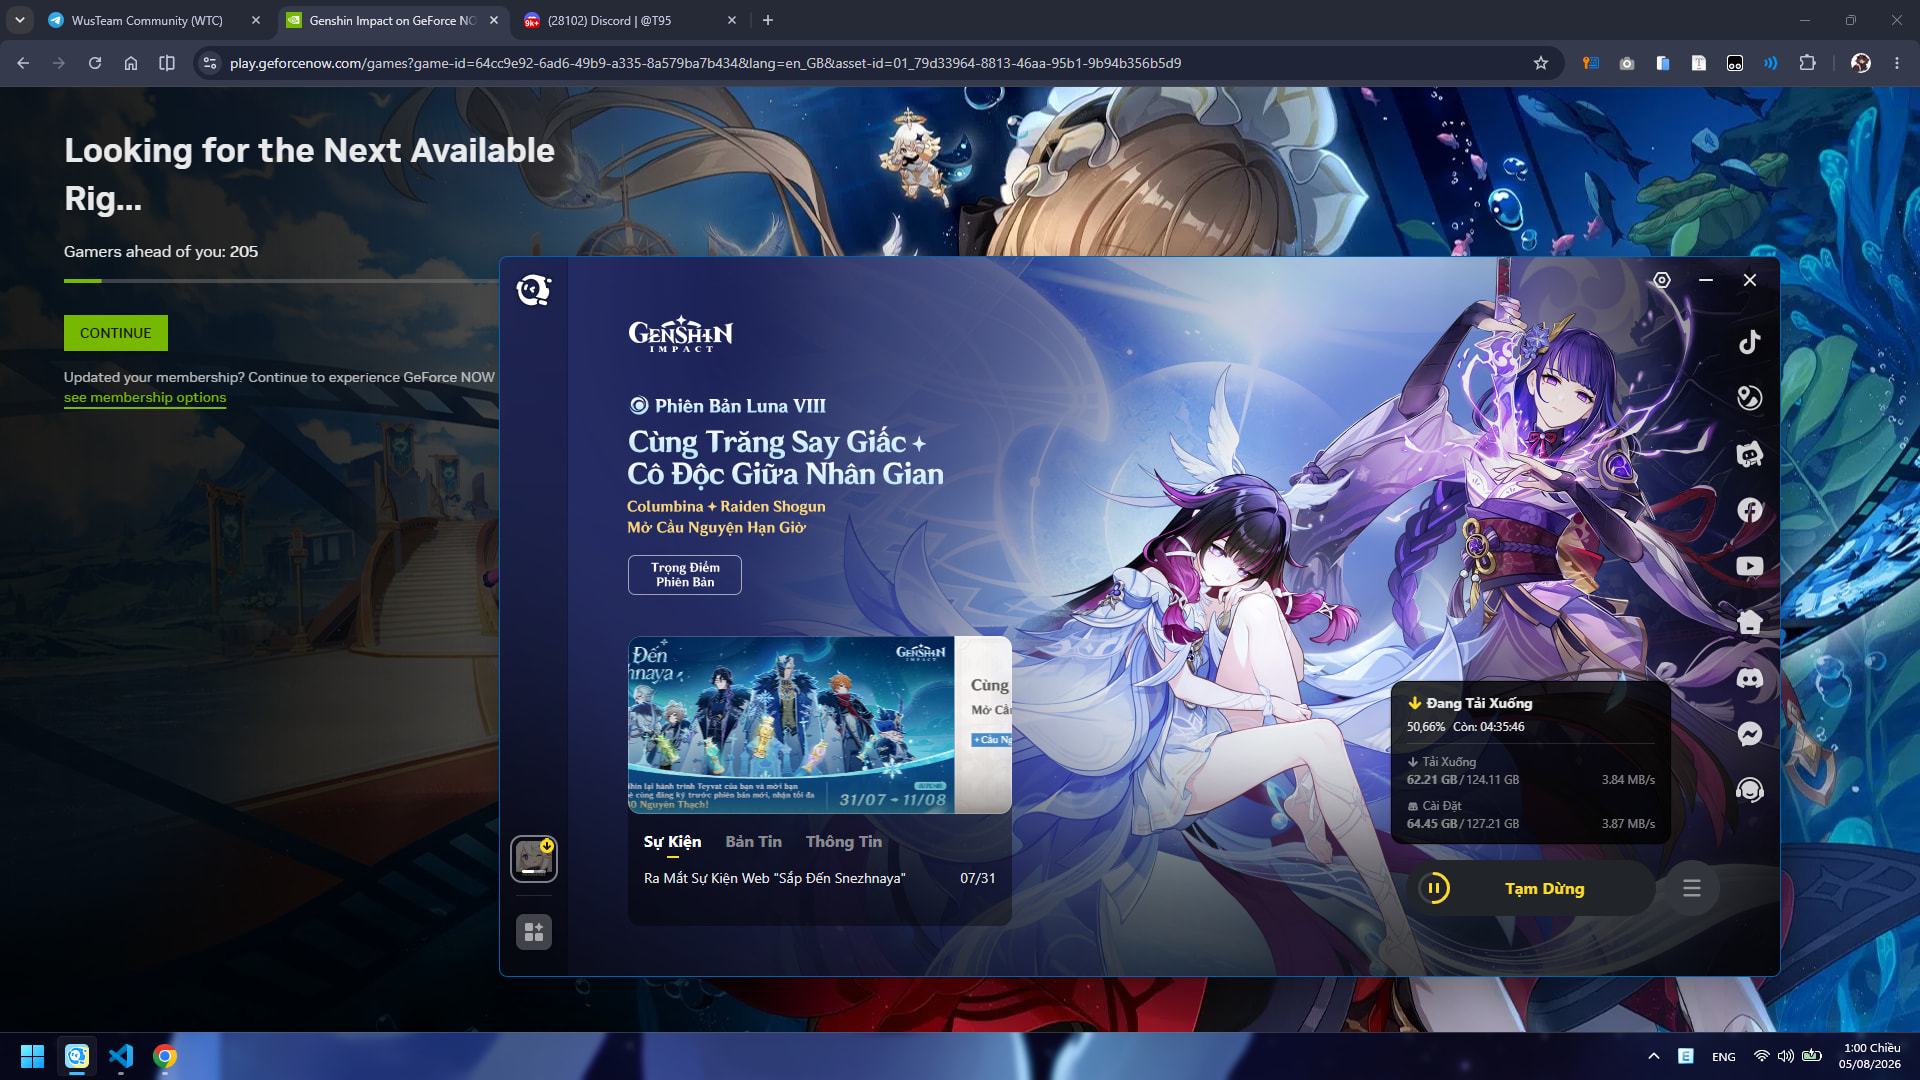Switch to the Genshin Impact on GeForce NOW tab
1920x1080 pixels.
[x=392, y=20]
